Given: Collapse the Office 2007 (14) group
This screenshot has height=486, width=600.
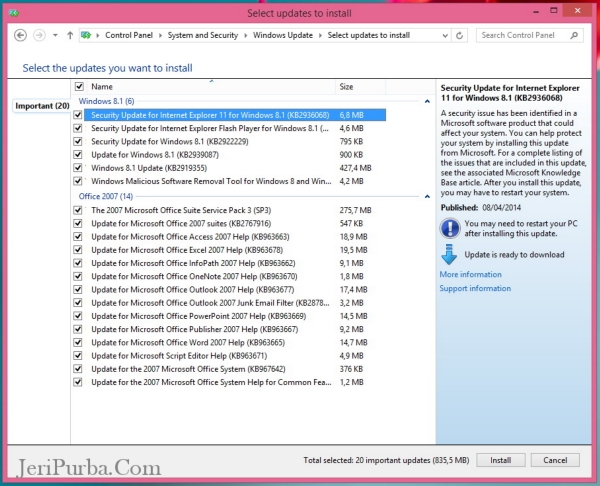Looking at the screenshot, I should click(x=427, y=197).
